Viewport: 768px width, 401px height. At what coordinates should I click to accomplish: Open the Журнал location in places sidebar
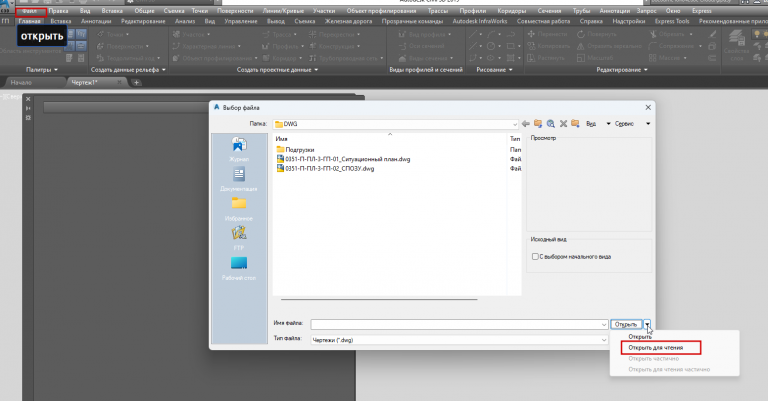click(239, 149)
